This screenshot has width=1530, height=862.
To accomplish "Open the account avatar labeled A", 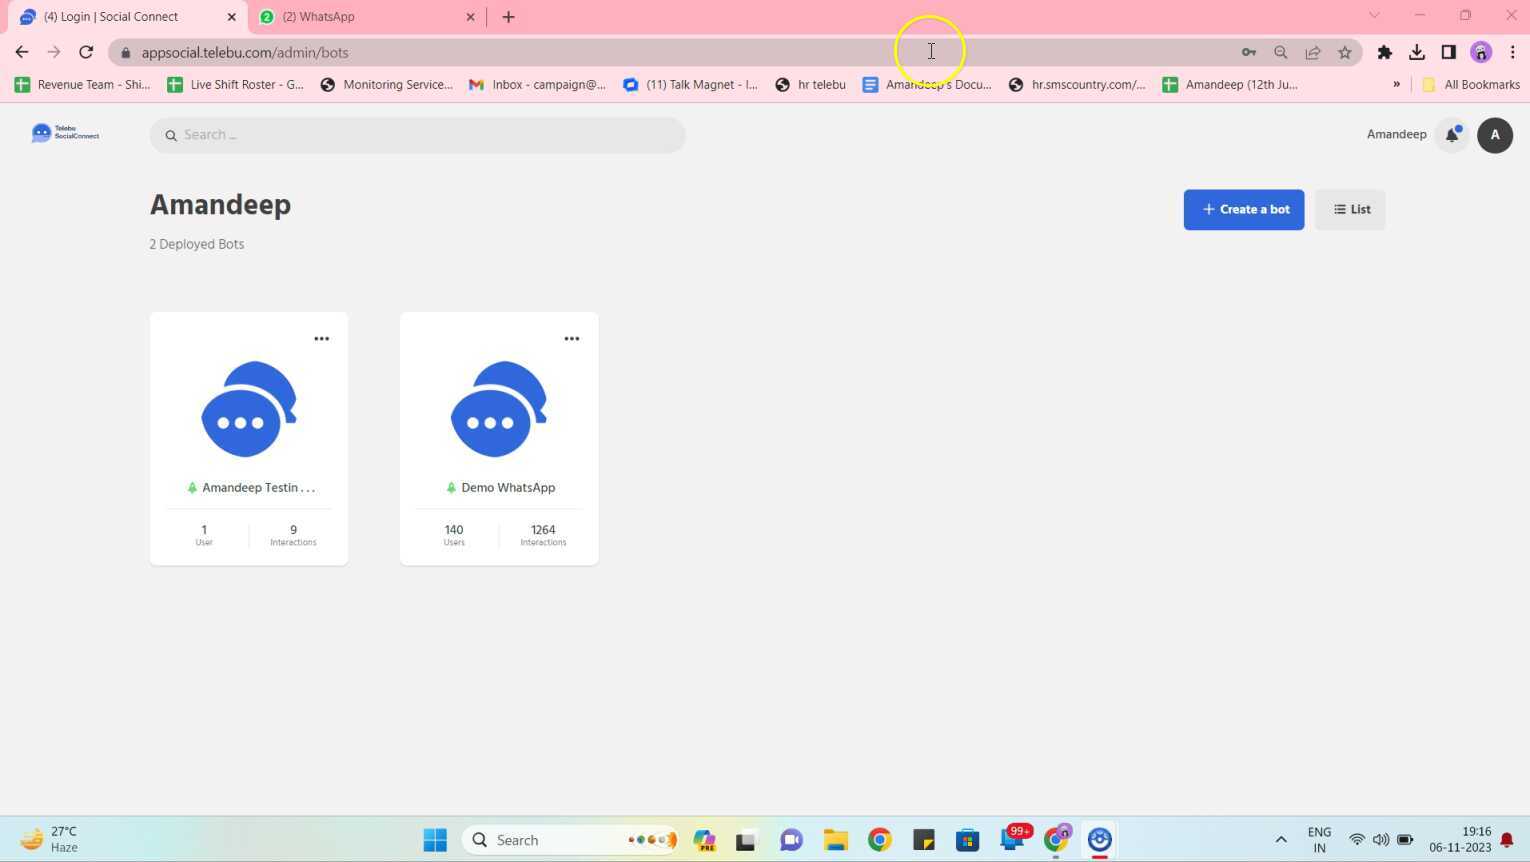I will coord(1494,135).
